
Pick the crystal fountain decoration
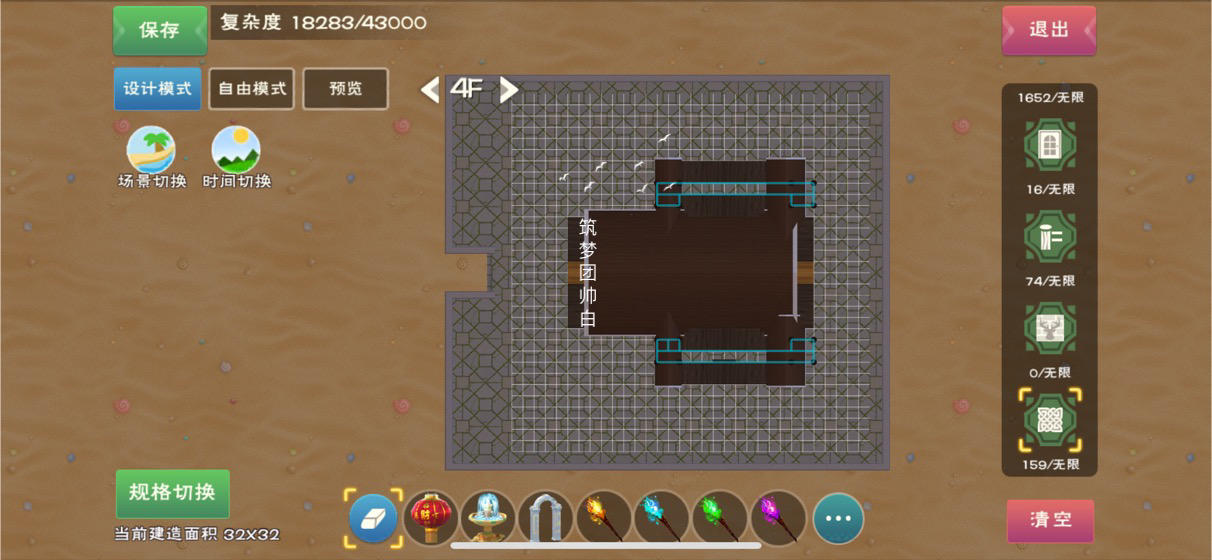pos(489,518)
